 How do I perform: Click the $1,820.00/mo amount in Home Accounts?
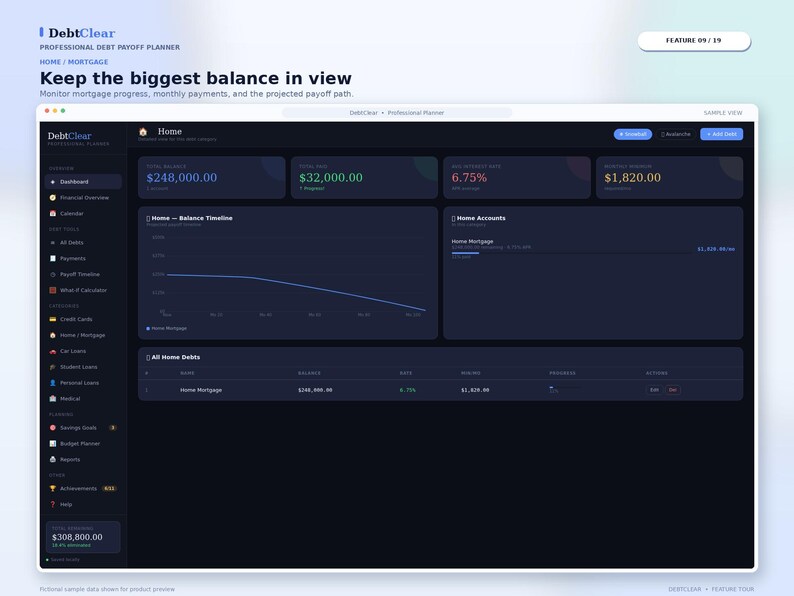pyautogui.click(x=716, y=249)
